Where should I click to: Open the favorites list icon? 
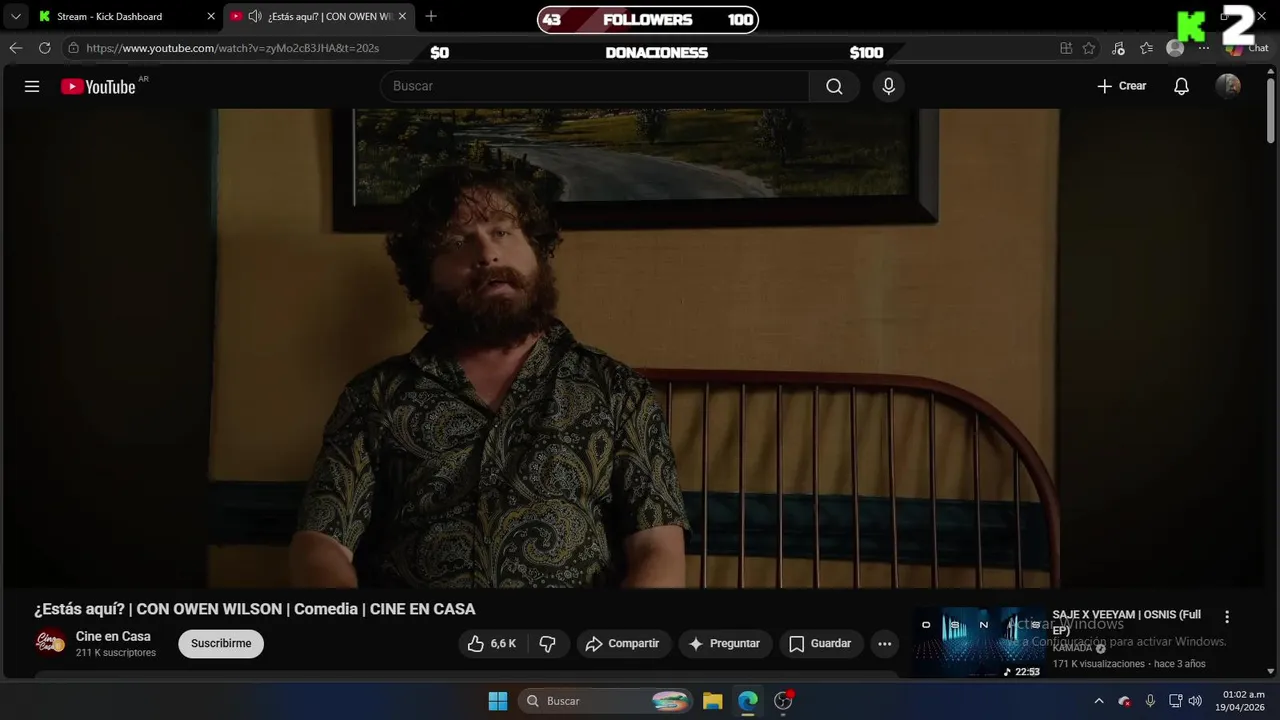coord(1146,48)
